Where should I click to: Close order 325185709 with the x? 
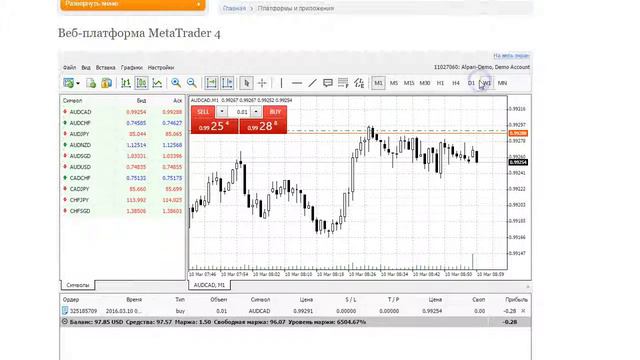pyautogui.click(x=524, y=311)
